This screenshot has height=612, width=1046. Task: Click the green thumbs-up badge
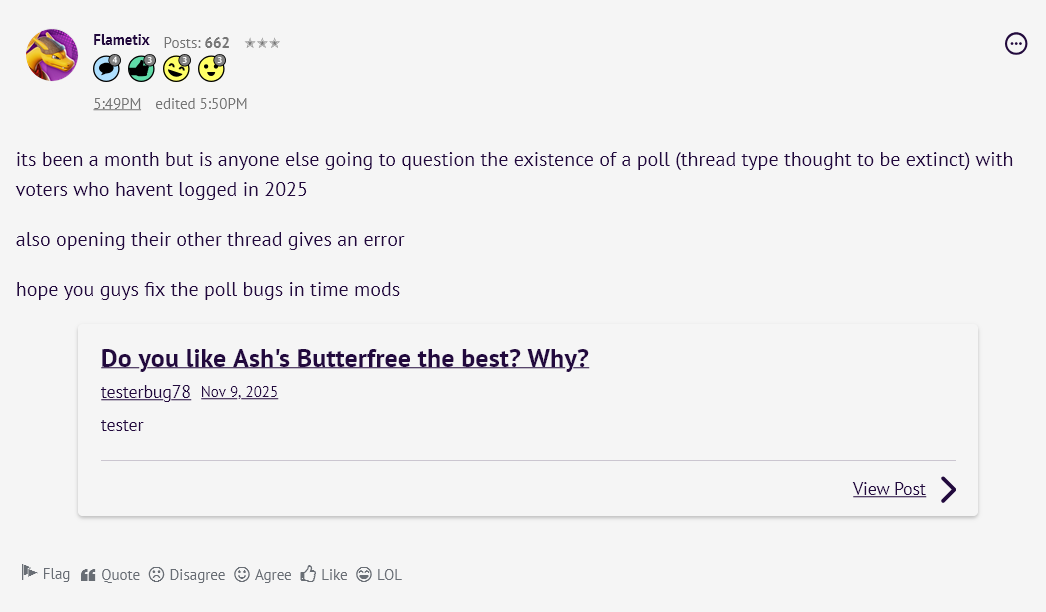coord(141,68)
